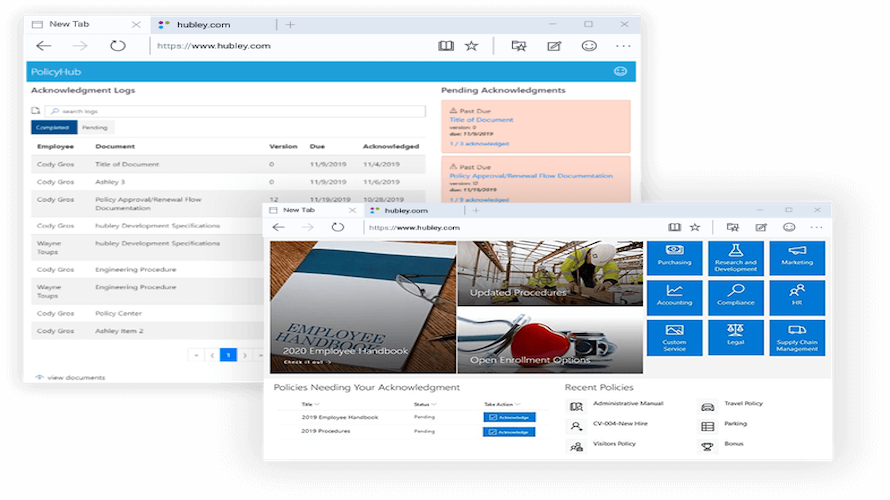
Task: Open the more menu in back browser window
Action: coord(623,46)
